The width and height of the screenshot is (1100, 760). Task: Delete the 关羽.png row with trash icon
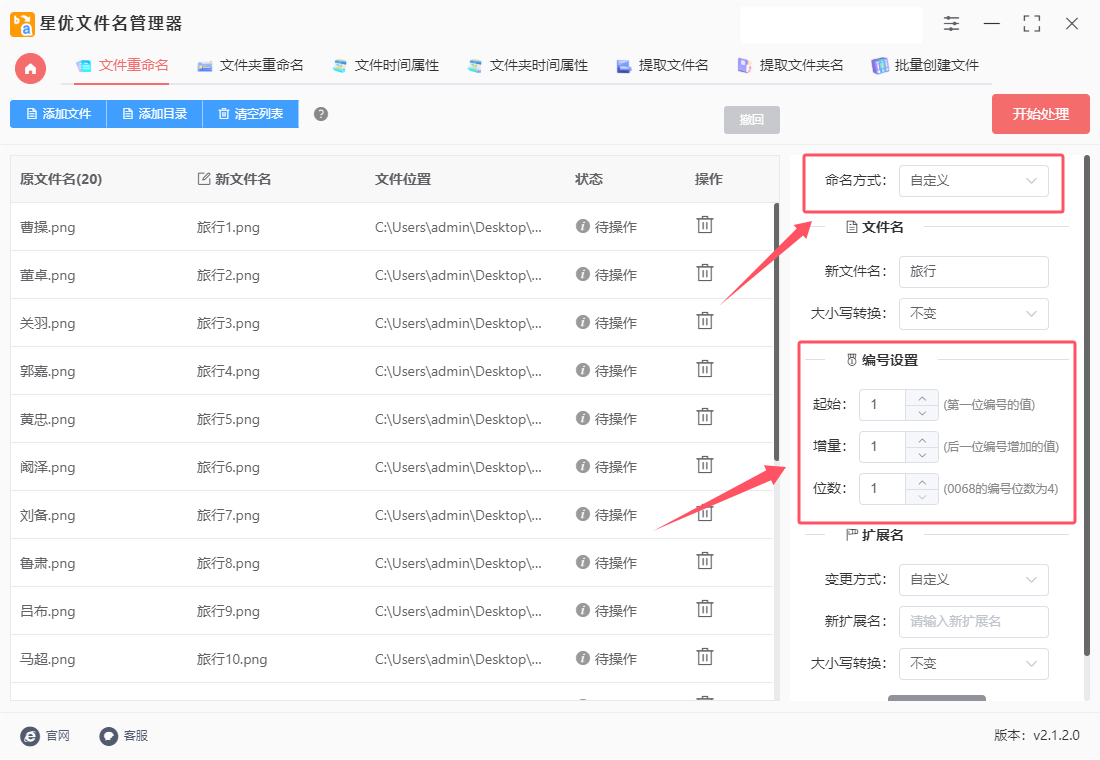pos(704,321)
